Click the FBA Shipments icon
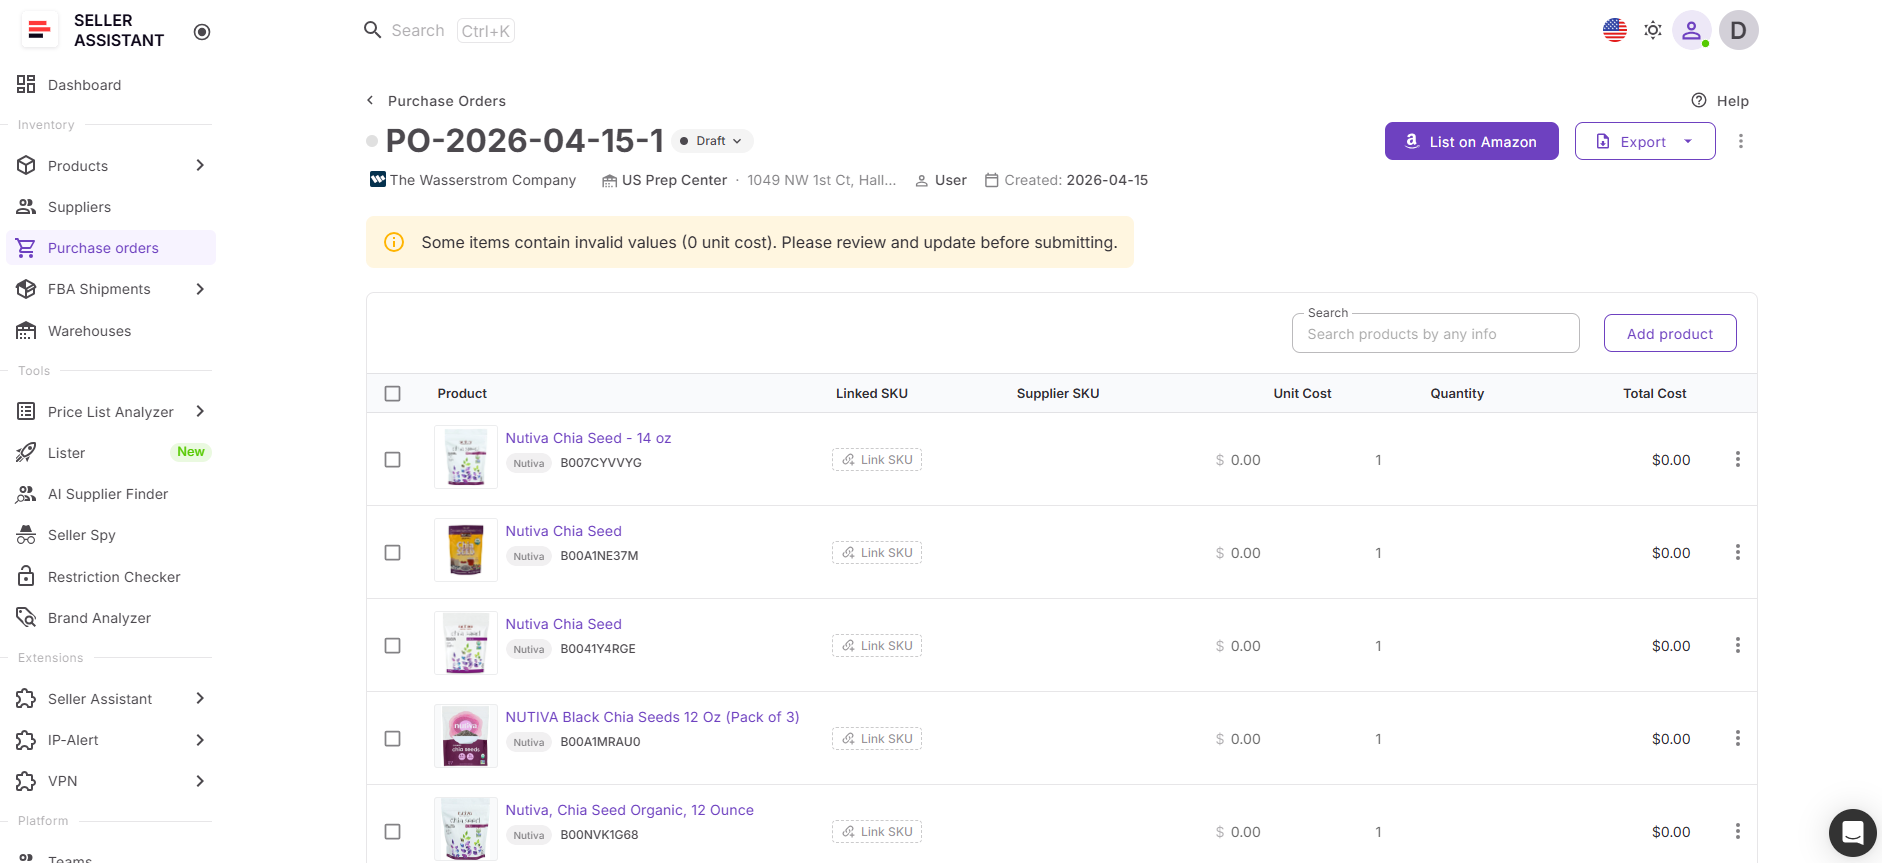This screenshot has height=863, width=1882. point(26,289)
